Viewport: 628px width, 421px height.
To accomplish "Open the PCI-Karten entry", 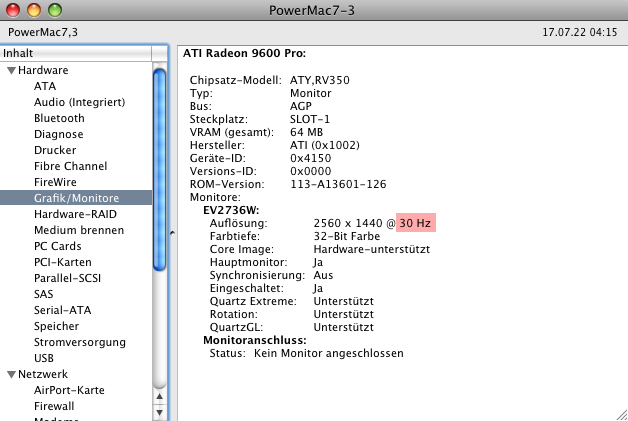I will click(x=62, y=262).
